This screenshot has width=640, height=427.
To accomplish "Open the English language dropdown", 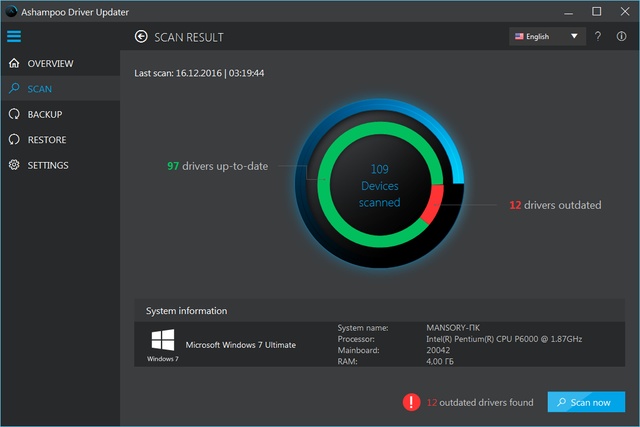I will point(538,37).
